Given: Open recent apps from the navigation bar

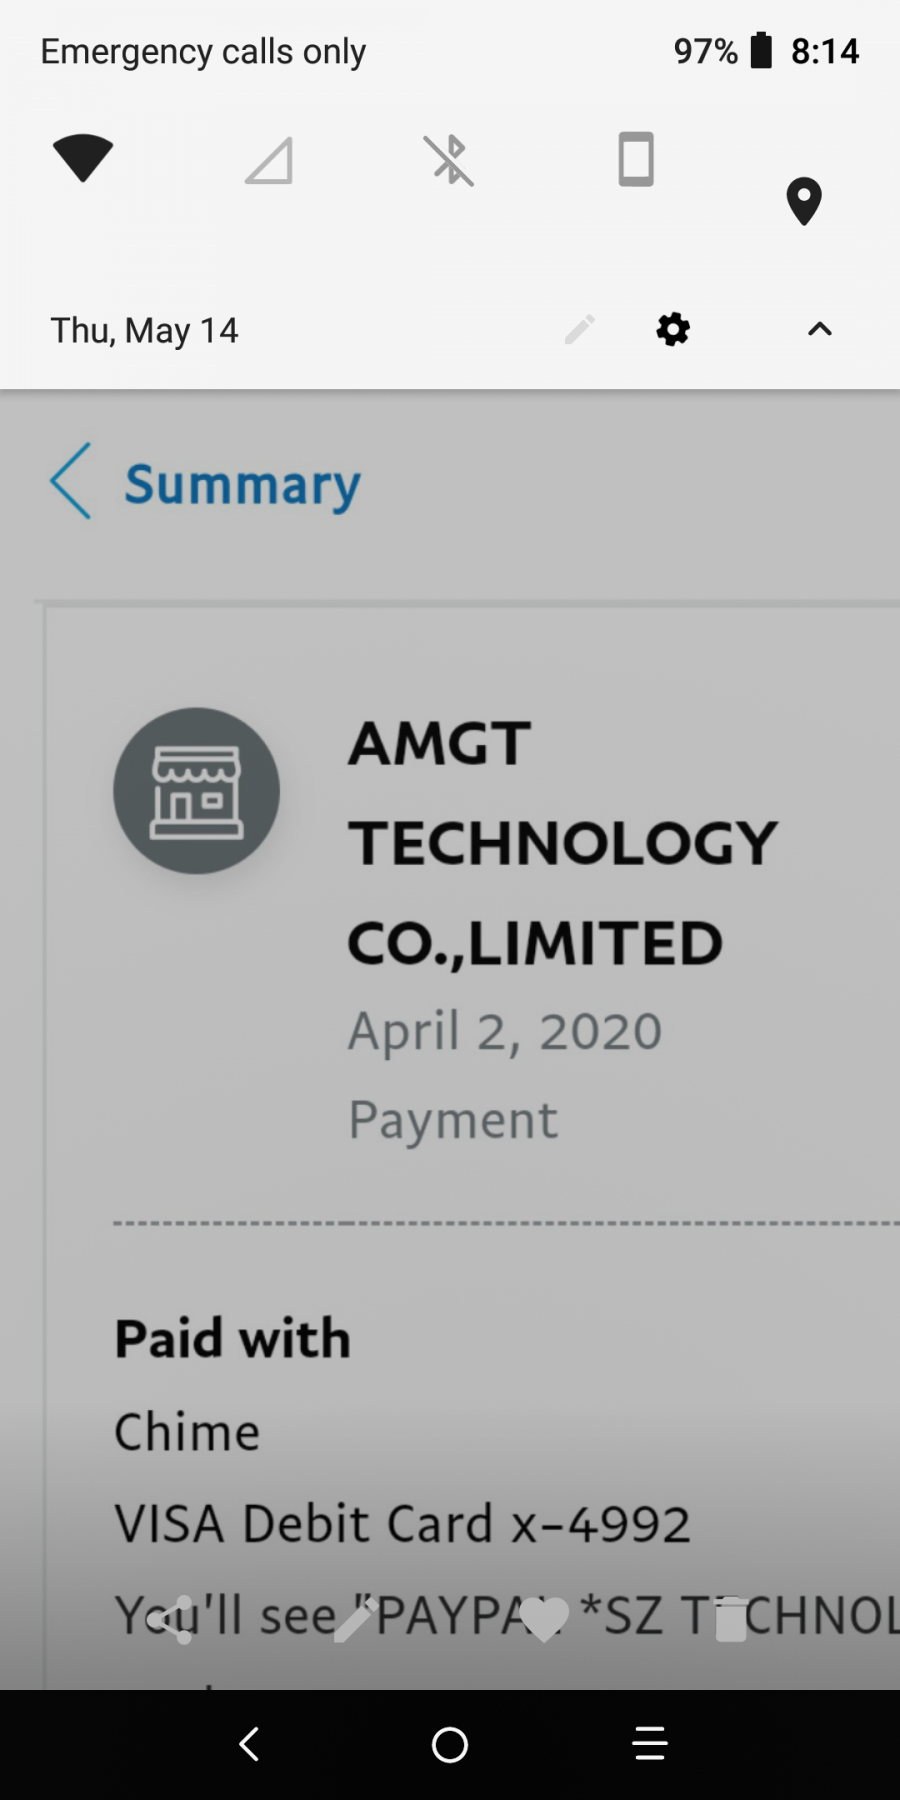Looking at the screenshot, I should coord(650,1744).
